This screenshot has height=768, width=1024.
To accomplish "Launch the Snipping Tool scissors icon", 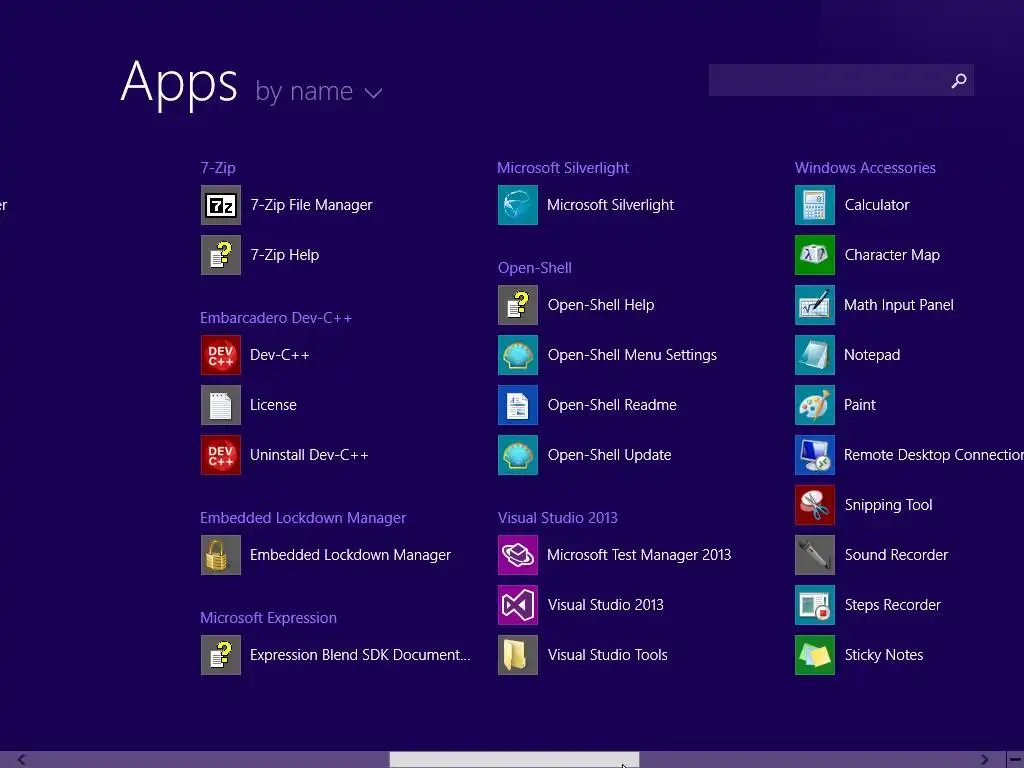I will [815, 505].
